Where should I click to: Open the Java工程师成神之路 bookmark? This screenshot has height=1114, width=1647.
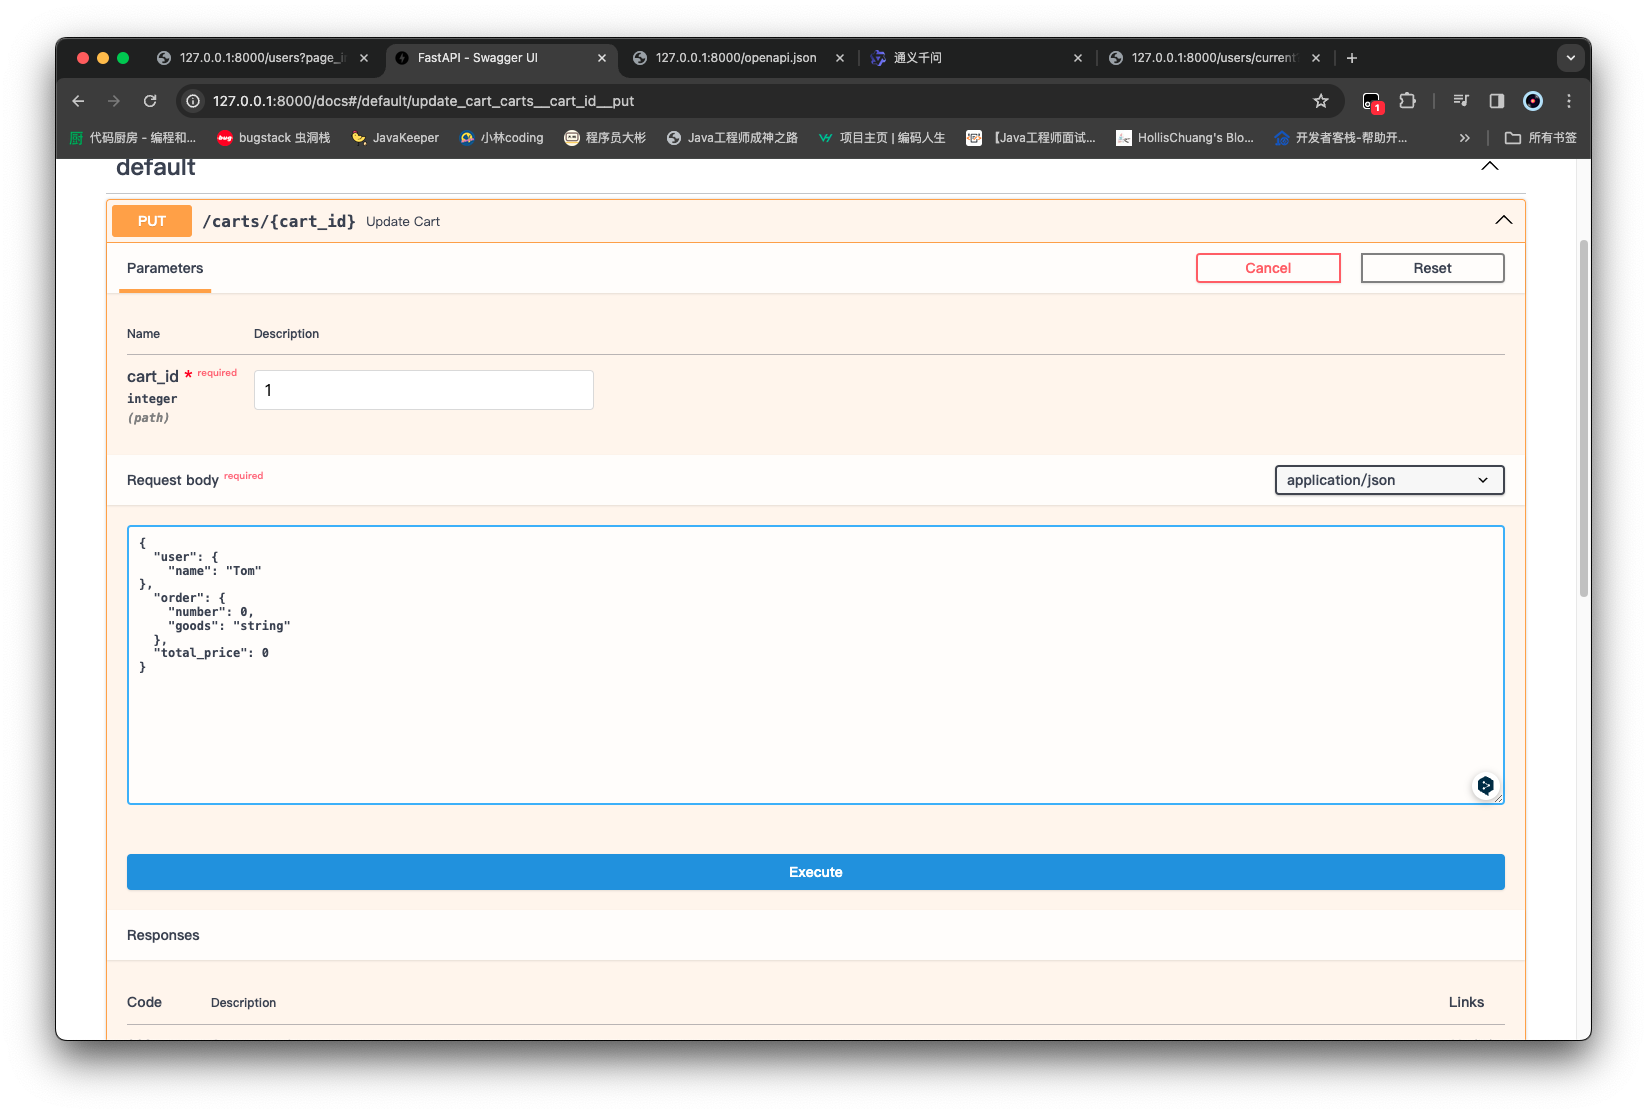click(x=732, y=138)
